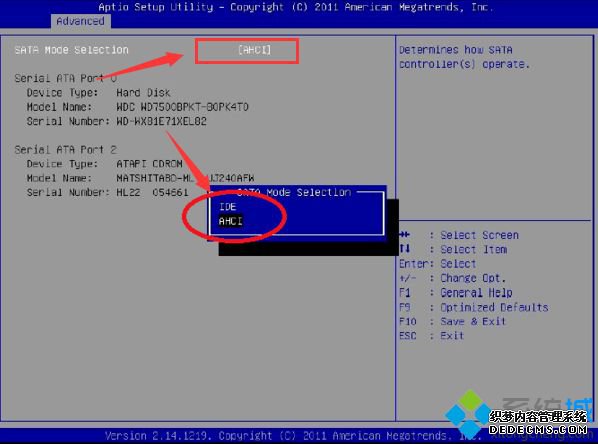Click the F10 Save & Exit hint
This screenshot has height=444, width=598.
tap(452, 322)
